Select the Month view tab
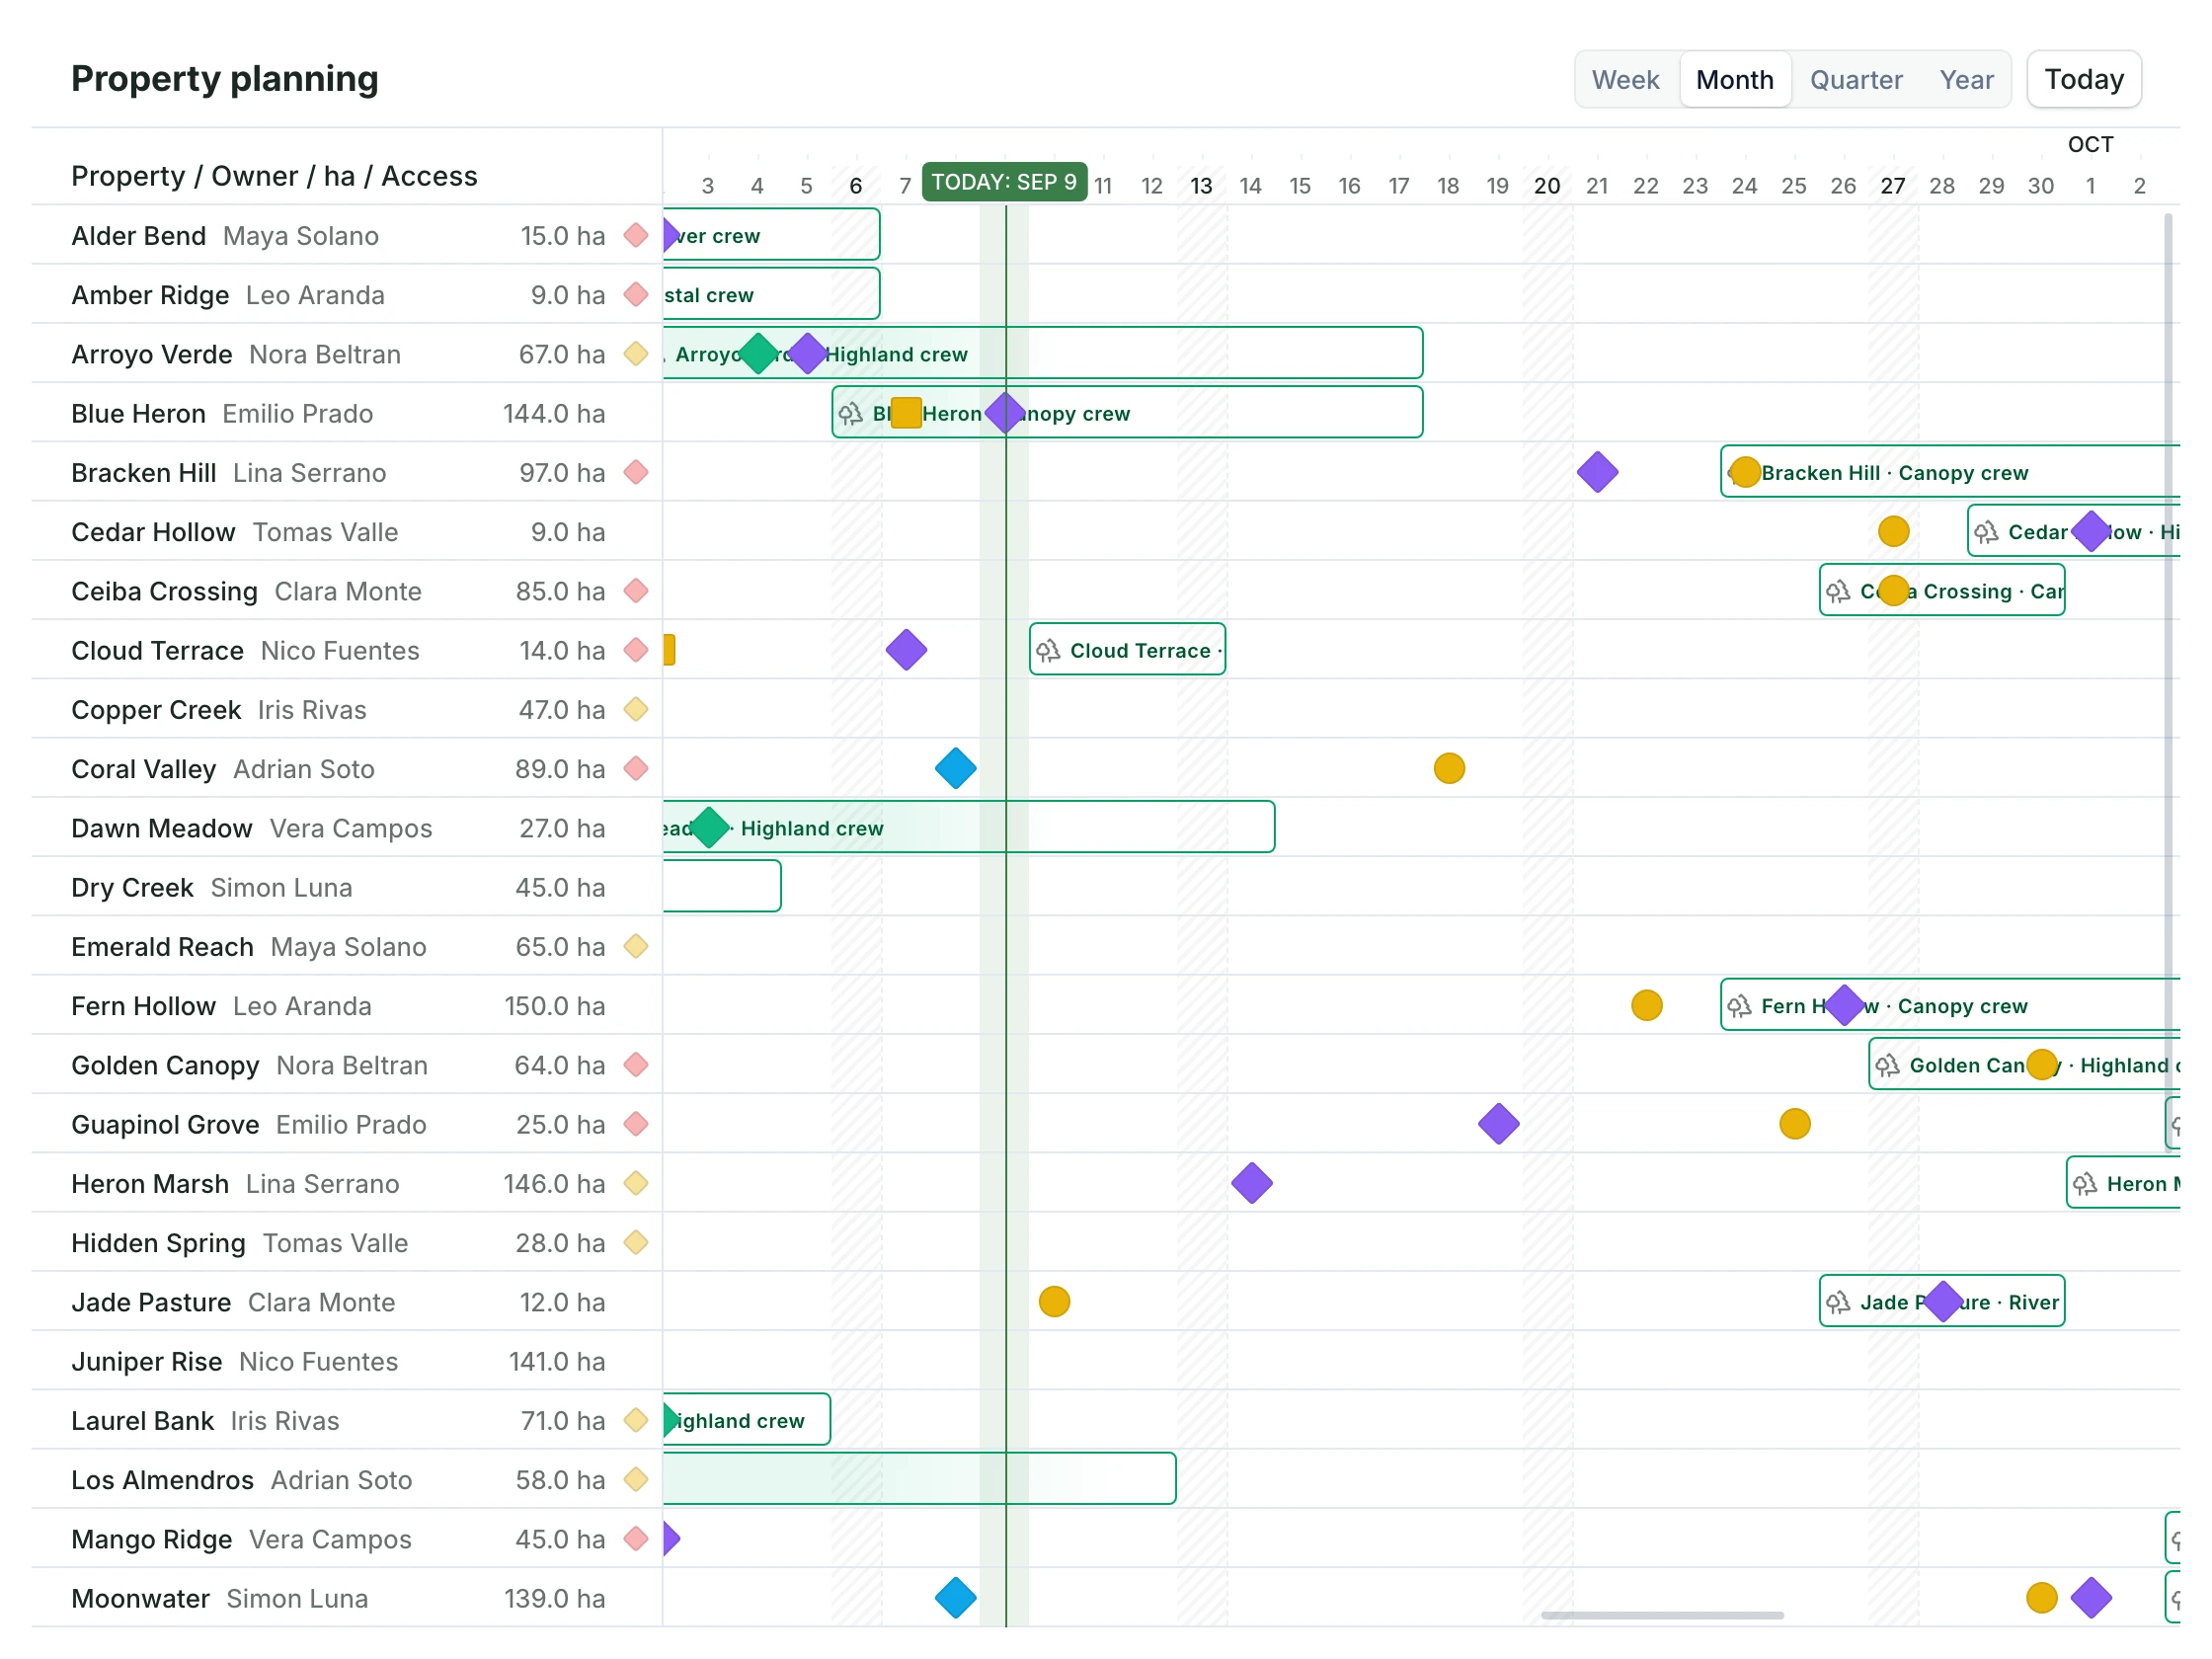The width and height of the screenshot is (2212, 1659). click(1734, 79)
